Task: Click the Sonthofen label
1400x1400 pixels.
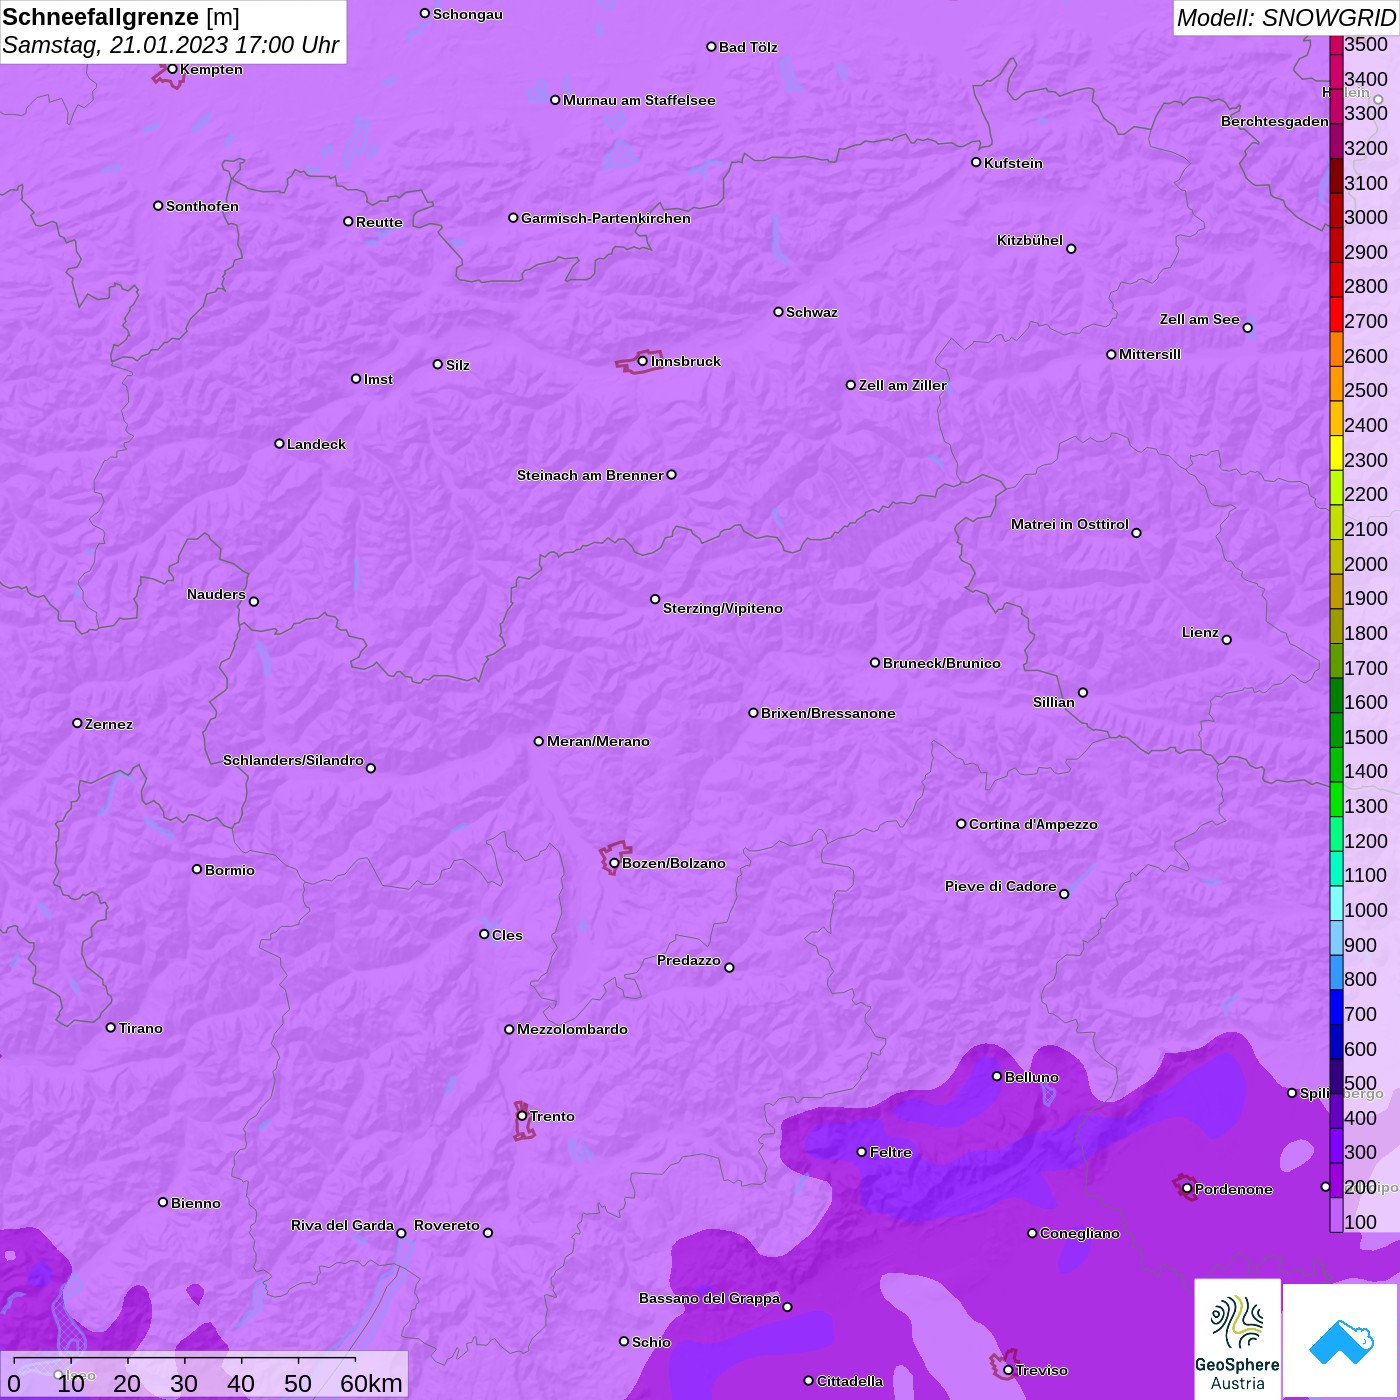Action: click(x=202, y=206)
